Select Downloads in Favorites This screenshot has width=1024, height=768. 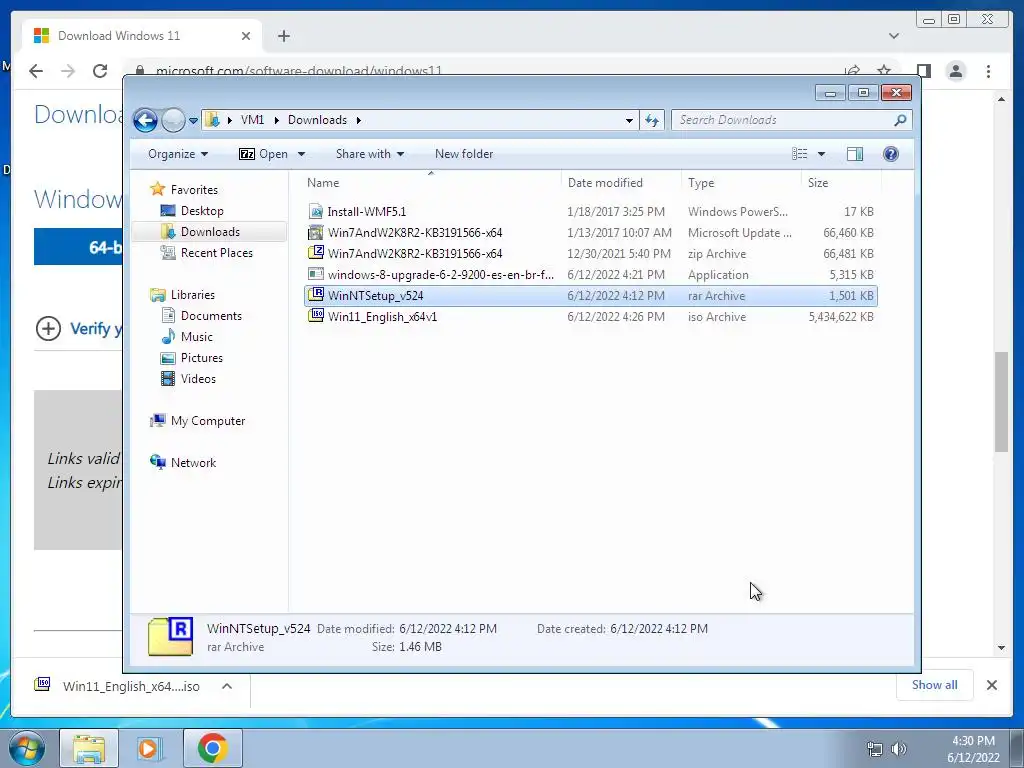tap(210, 232)
